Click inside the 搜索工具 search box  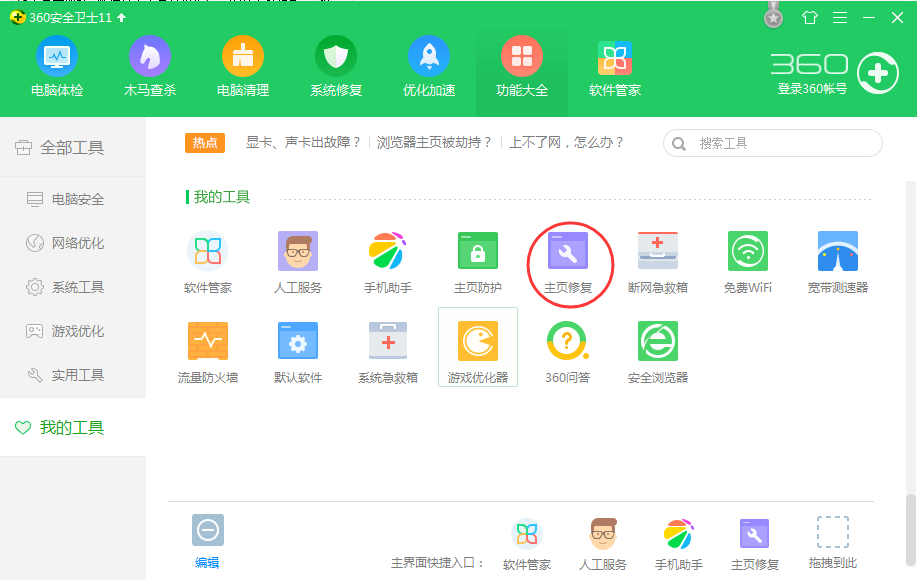tap(780, 143)
